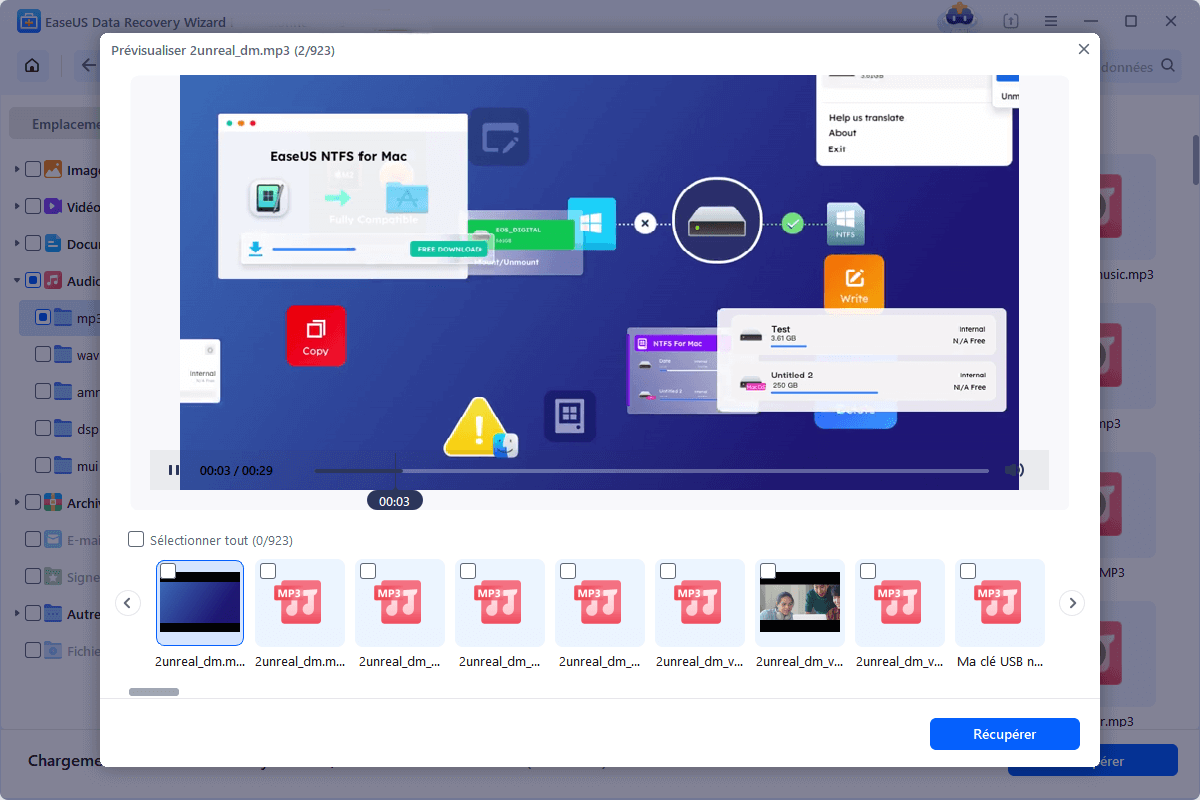
Task: Click the back arrow in the toolbar
Action: point(88,66)
